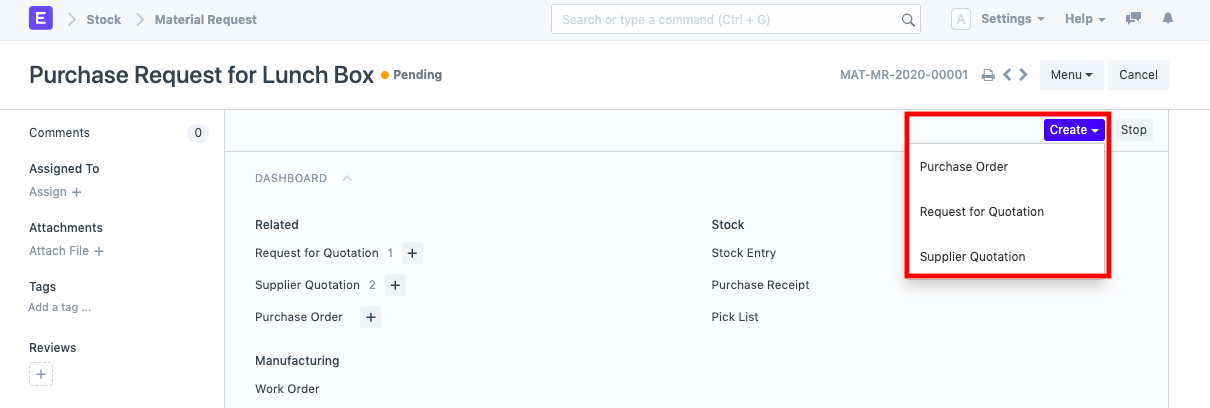Click the ERPNext home logo icon
Image resolution: width=1210 pixels, height=408 pixels.
tap(41, 19)
